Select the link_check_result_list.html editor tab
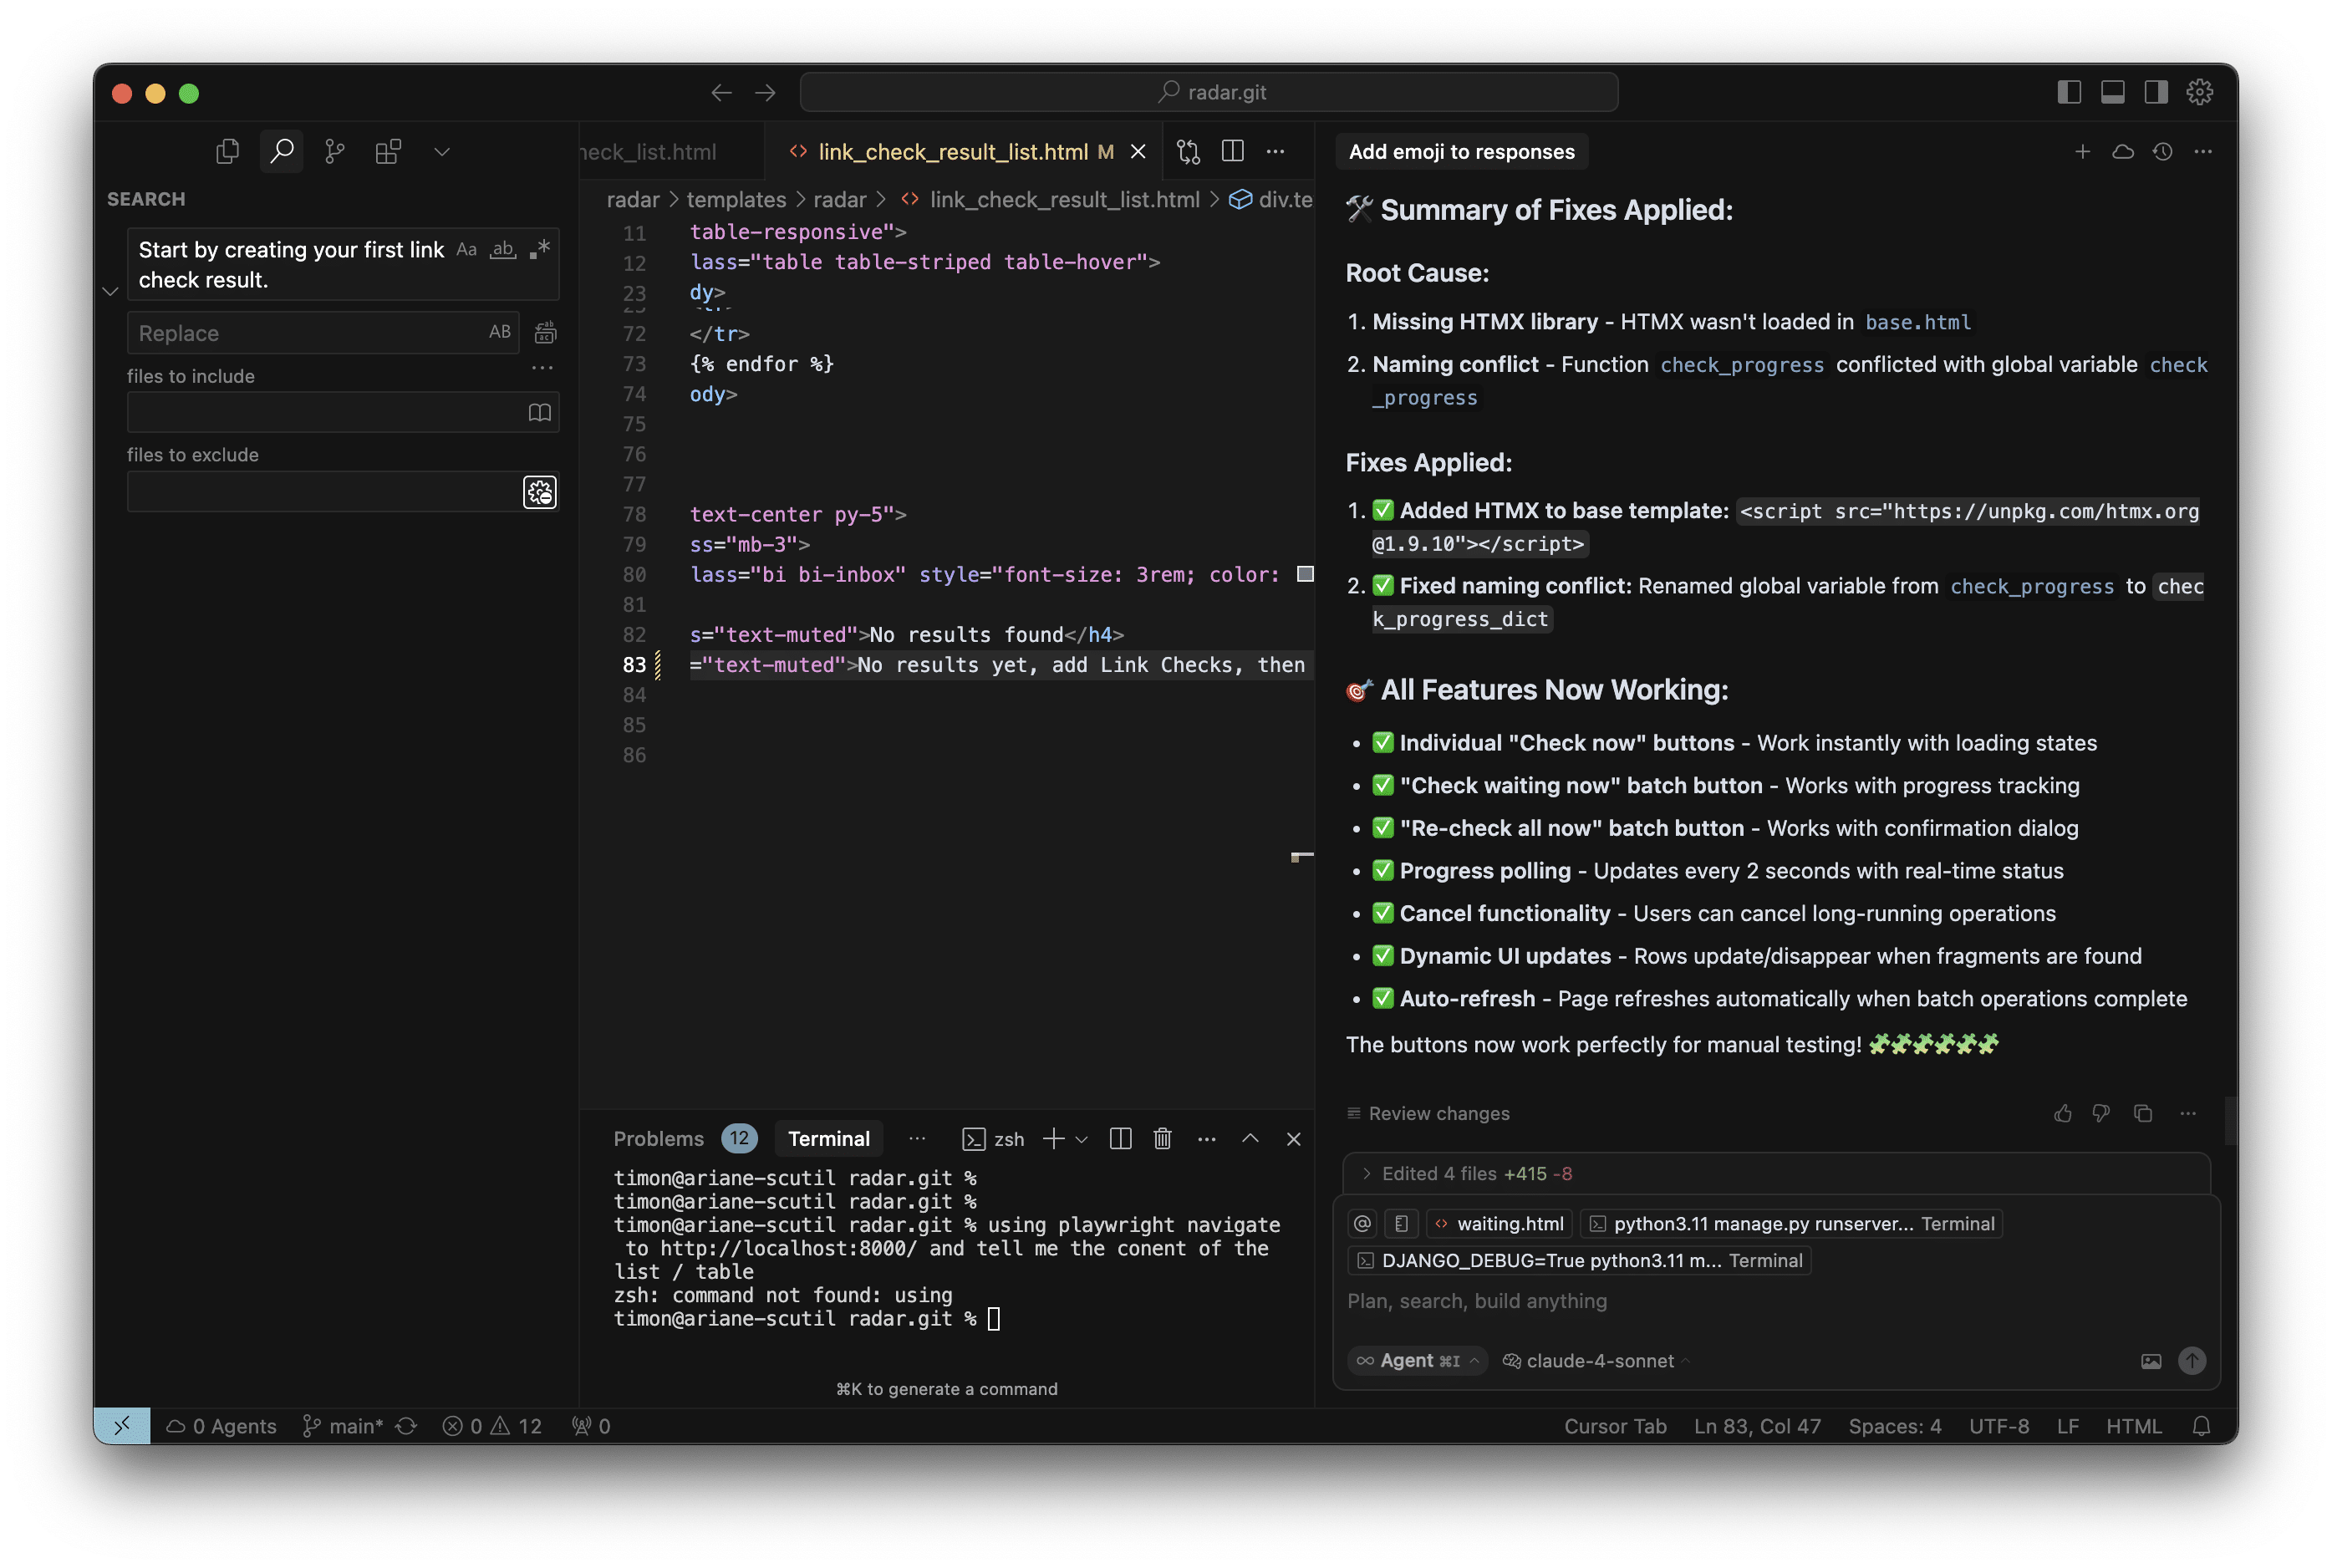The width and height of the screenshot is (2332, 1568). coord(952,151)
